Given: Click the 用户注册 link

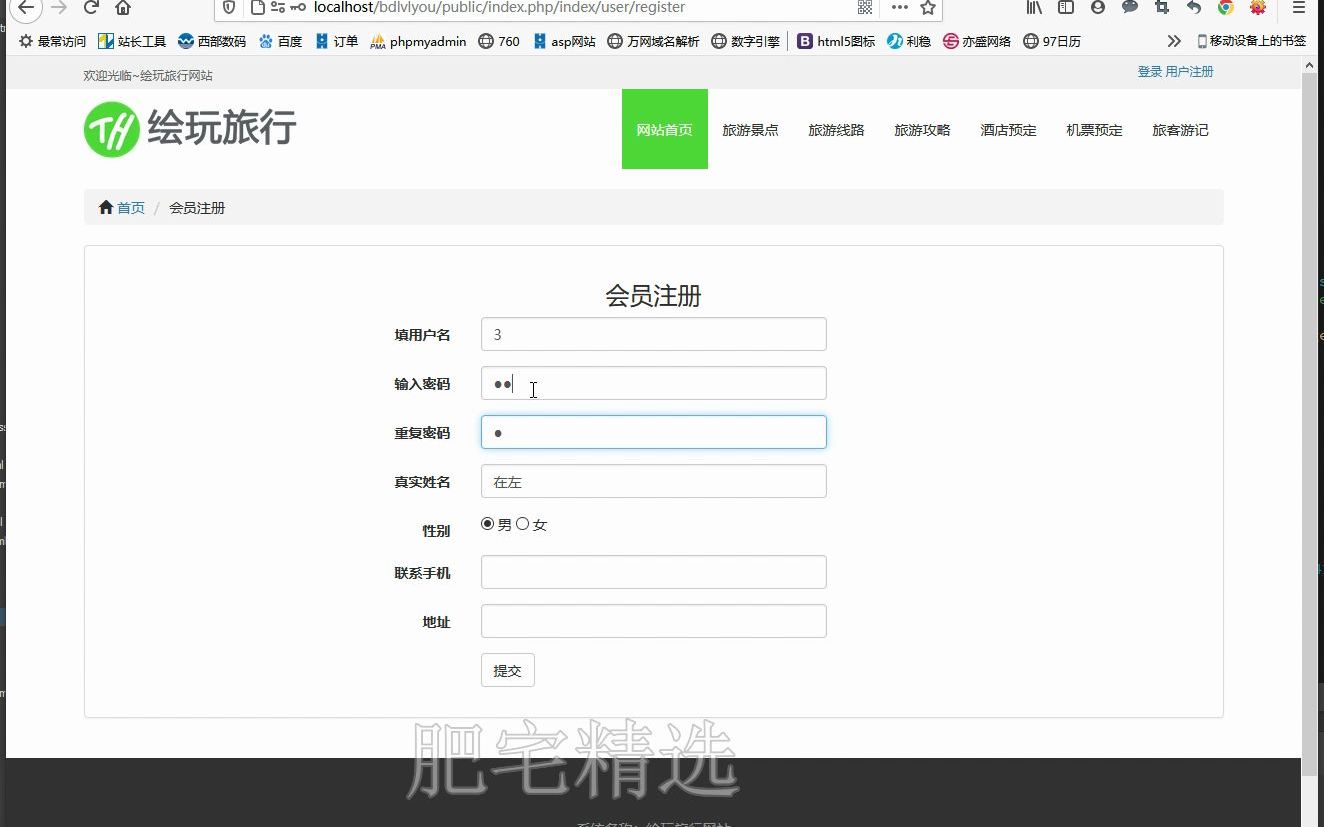Looking at the screenshot, I should pos(1189,72).
